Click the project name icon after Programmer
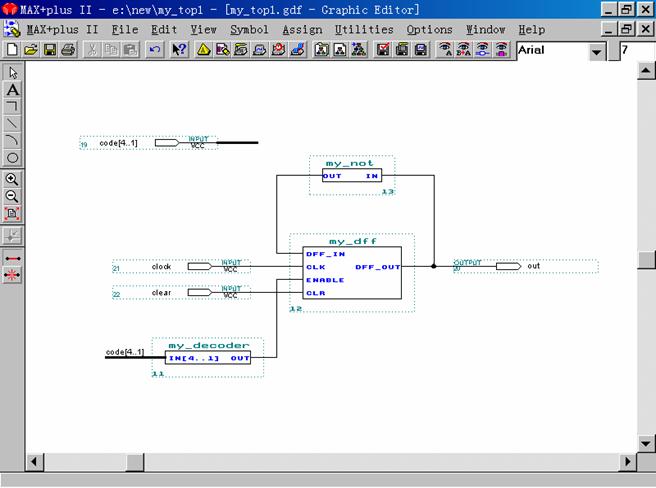The image size is (656, 488). 321,50
